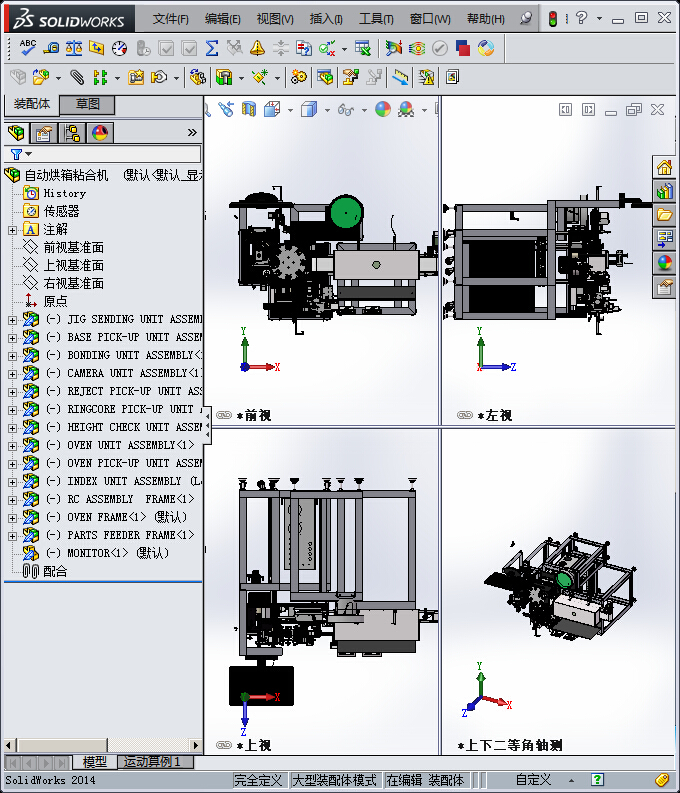Click the Show Hidden Components icon

(x=198, y=77)
